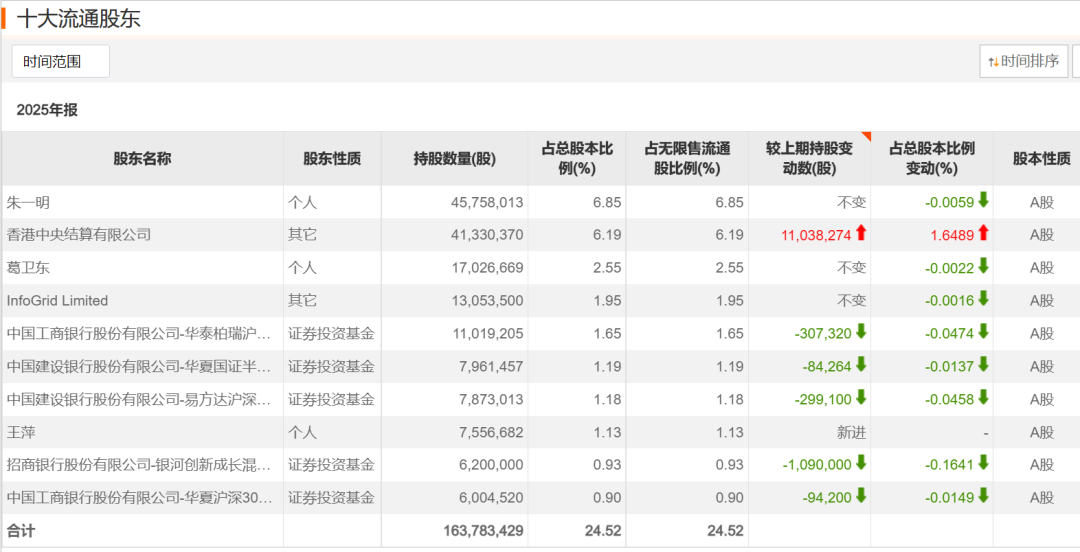The height and width of the screenshot is (552, 1080).
Task: Click red up arrow beside 1.6489
Action: [983, 234]
